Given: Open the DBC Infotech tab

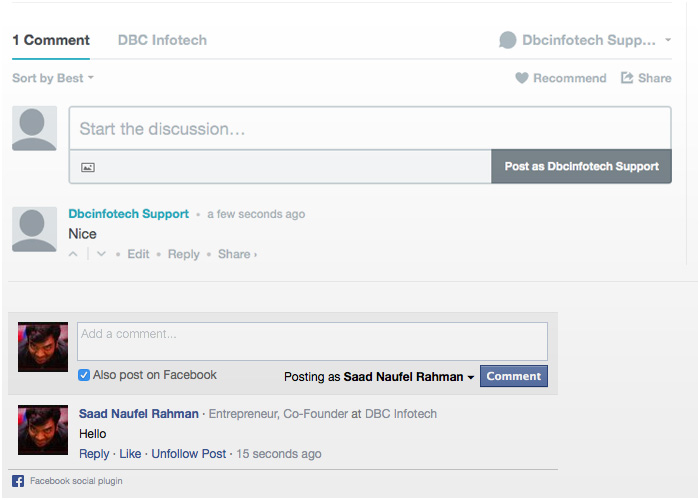Looking at the screenshot, I should (x=162, y=40).
